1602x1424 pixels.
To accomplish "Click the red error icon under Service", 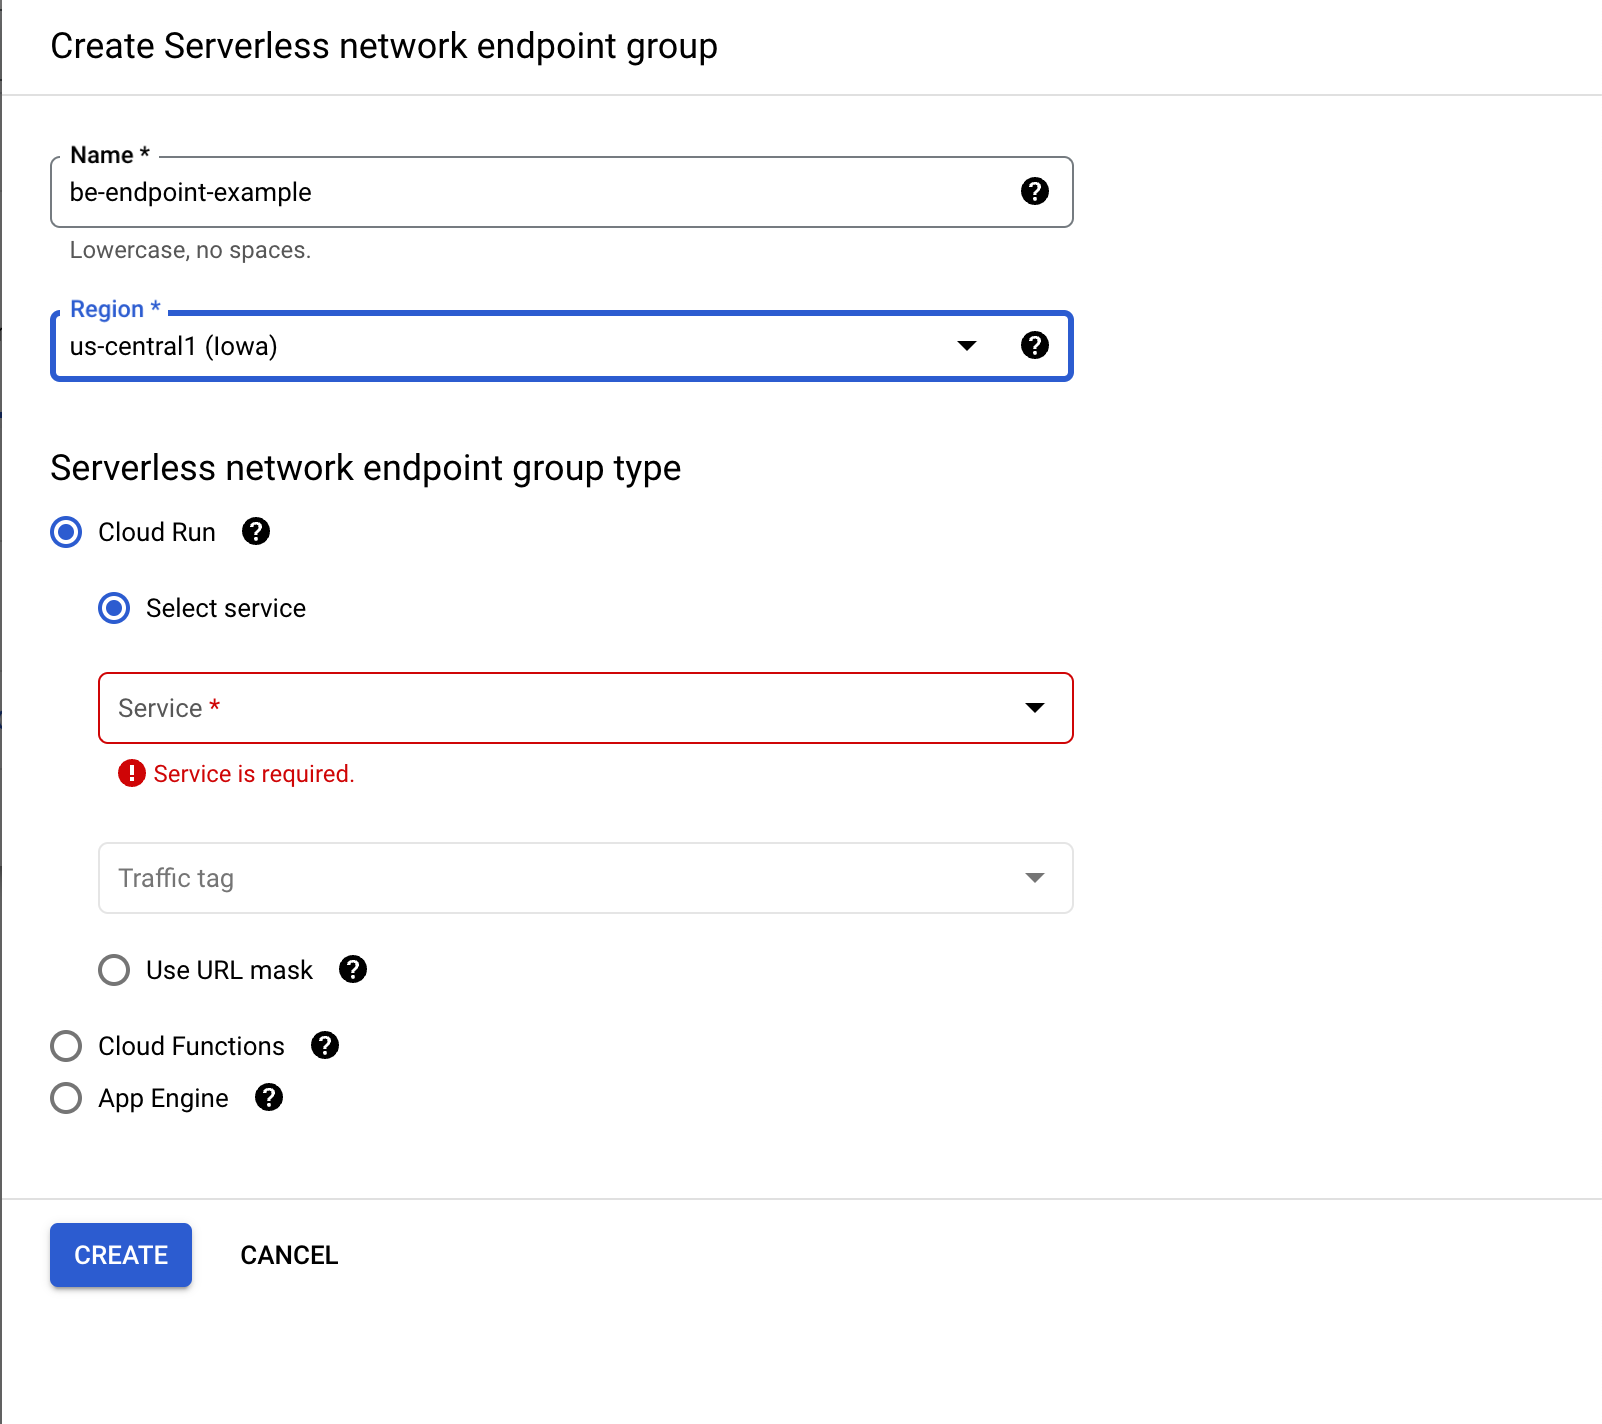I will pos(132,773).
